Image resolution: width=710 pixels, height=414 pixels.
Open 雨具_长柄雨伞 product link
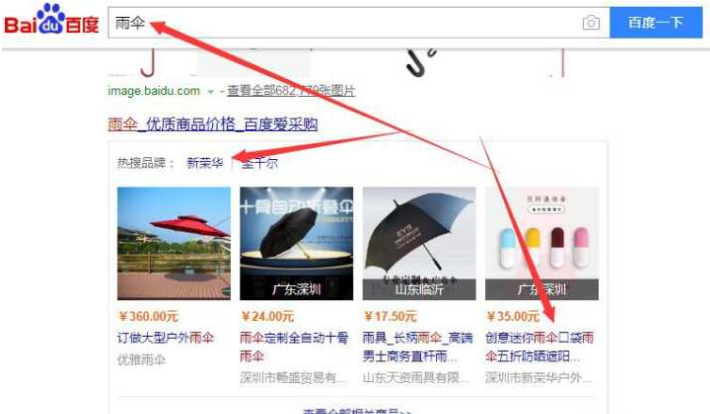(417, 347)
